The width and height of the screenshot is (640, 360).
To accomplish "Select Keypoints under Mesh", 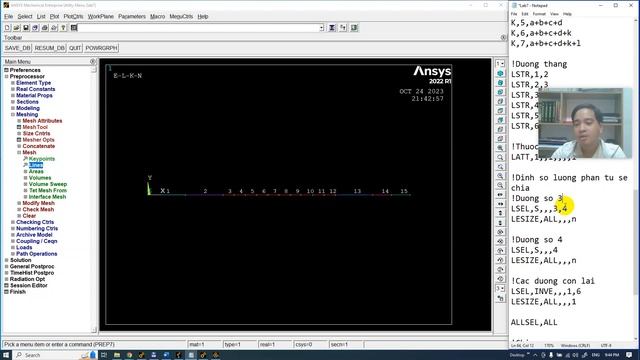I will tap(42, 159).
